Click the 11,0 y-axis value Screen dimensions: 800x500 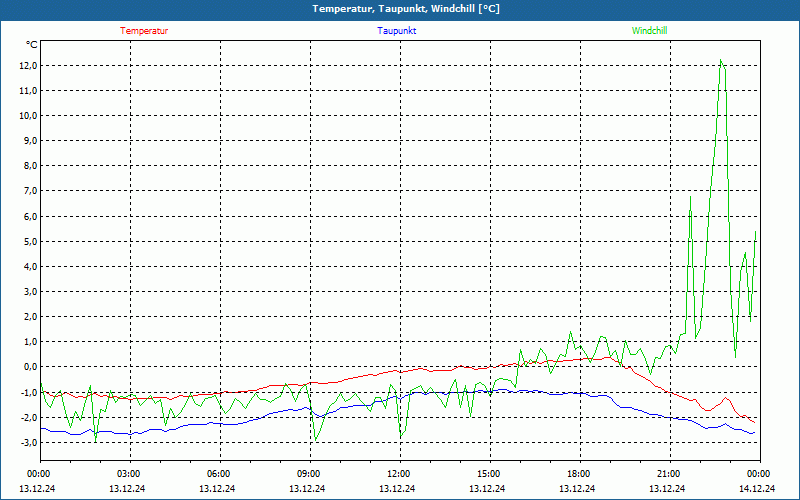(28, 91)
